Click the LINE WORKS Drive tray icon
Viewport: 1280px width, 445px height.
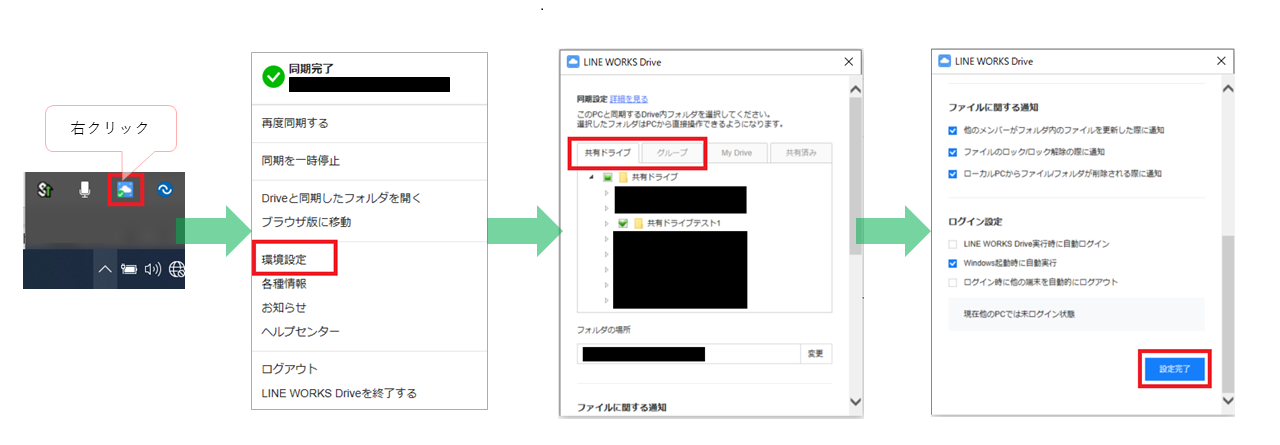click(x=127, y=189)
